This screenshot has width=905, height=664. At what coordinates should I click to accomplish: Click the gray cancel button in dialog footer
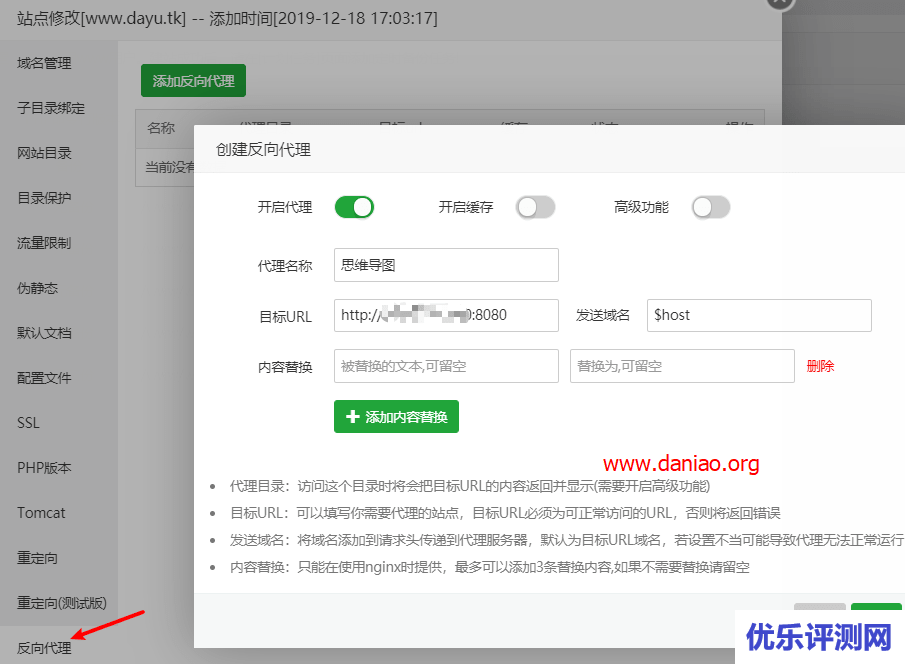(820, 607)
